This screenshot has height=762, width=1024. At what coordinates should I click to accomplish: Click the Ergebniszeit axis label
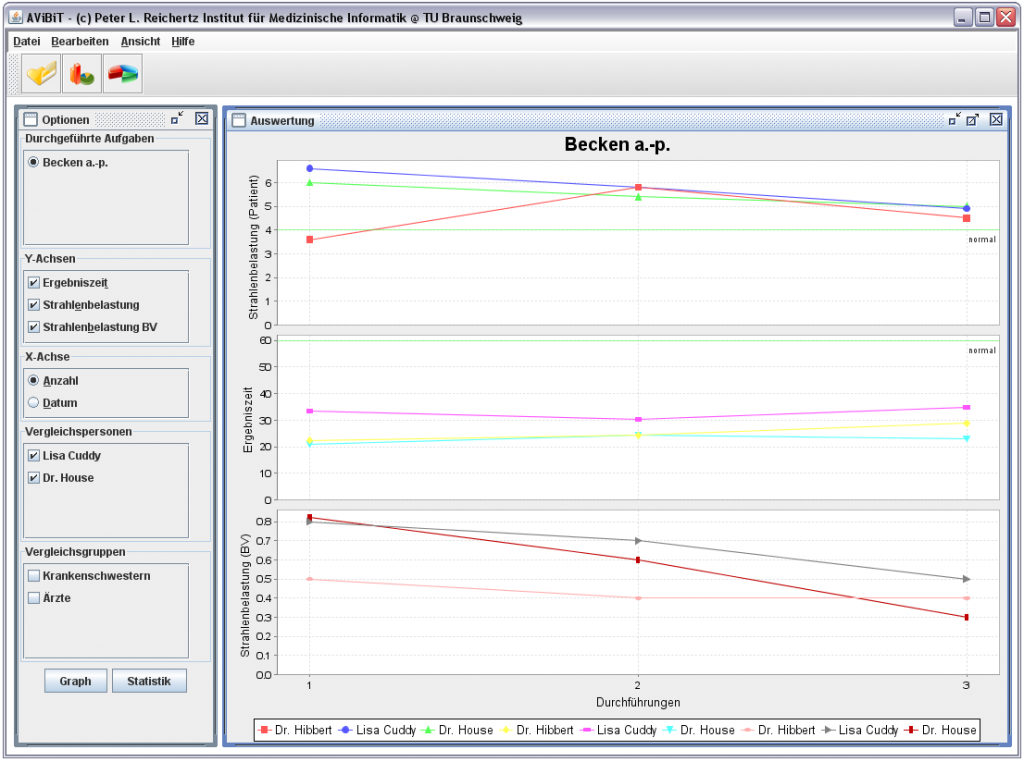click(248, 420)
